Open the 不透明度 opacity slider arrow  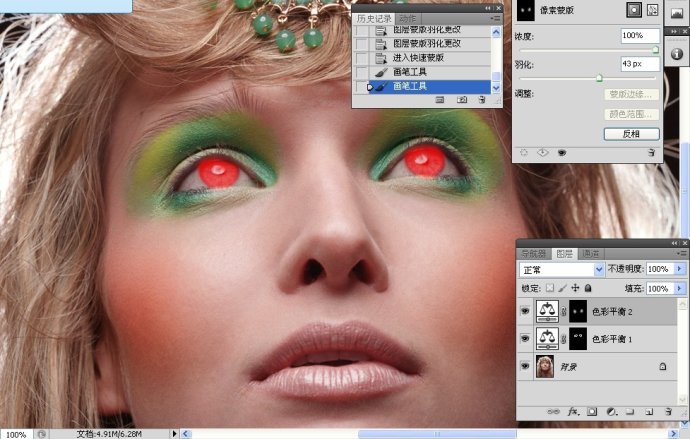[680, 269]
